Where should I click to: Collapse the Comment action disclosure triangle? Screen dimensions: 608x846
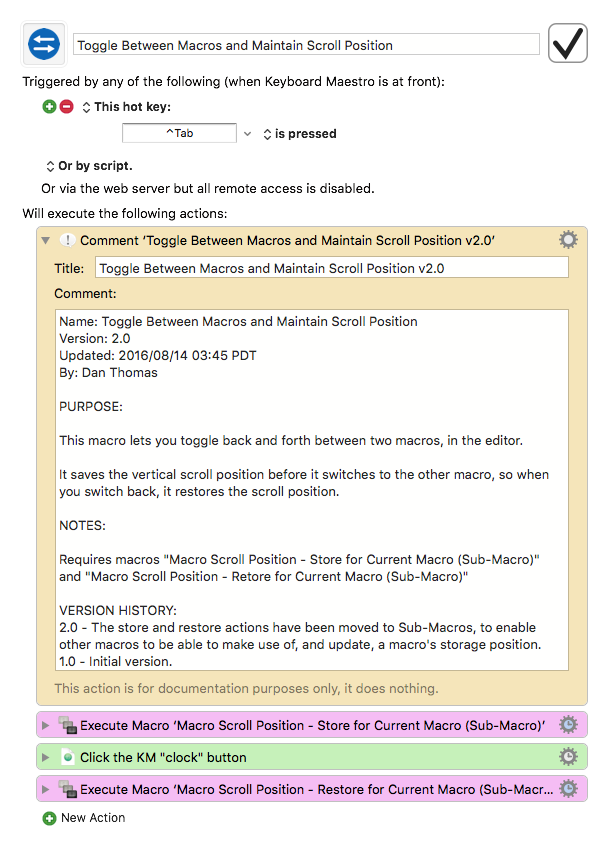[x=46, y=241]
